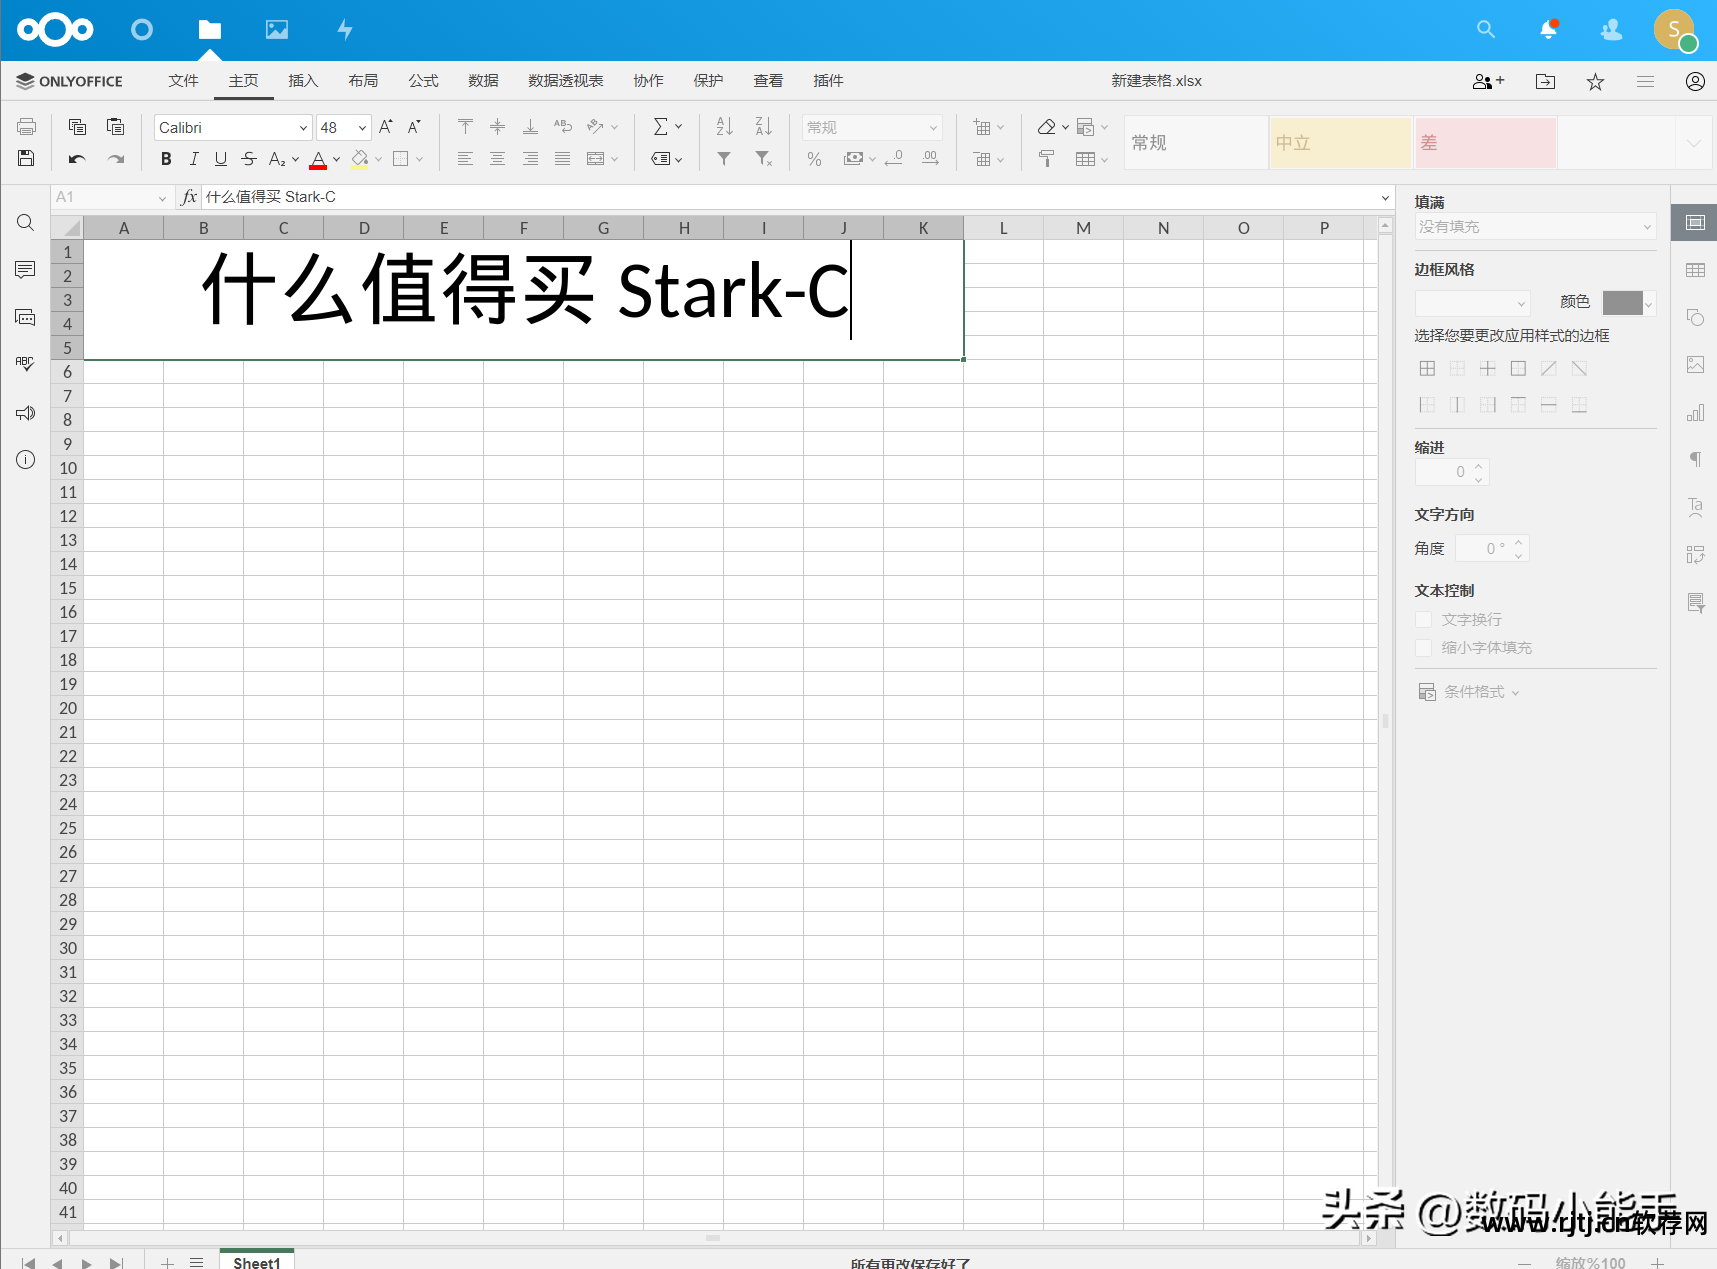Screen dimensions: 1717x1269
Task: Sort ascending A to Z
Action: (x=725, y=127)
